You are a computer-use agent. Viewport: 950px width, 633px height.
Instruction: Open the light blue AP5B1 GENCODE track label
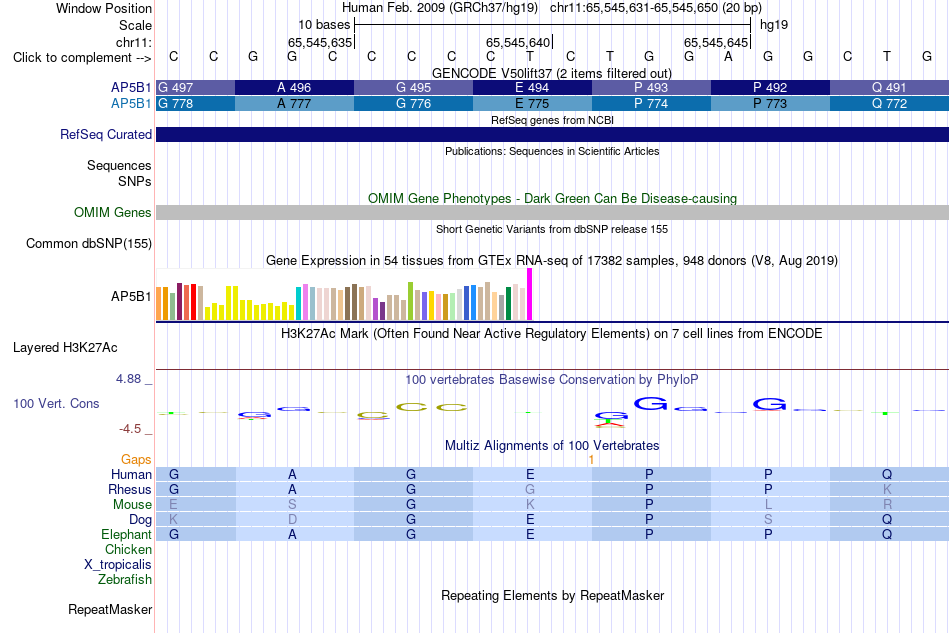(131, 104)
